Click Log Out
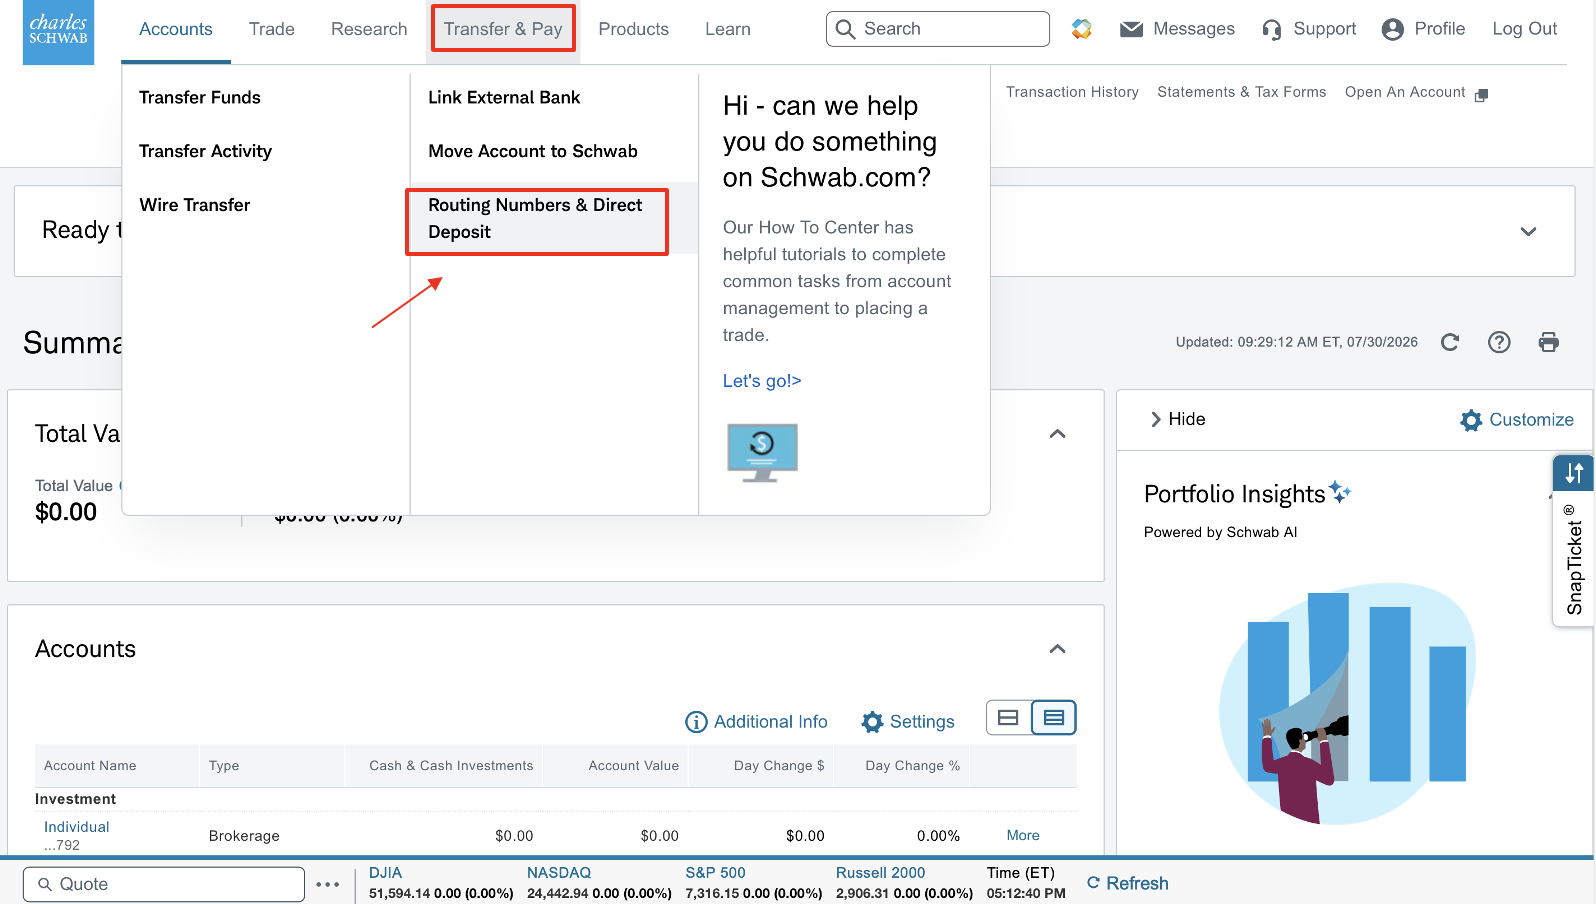 [x=1525, y=29]
